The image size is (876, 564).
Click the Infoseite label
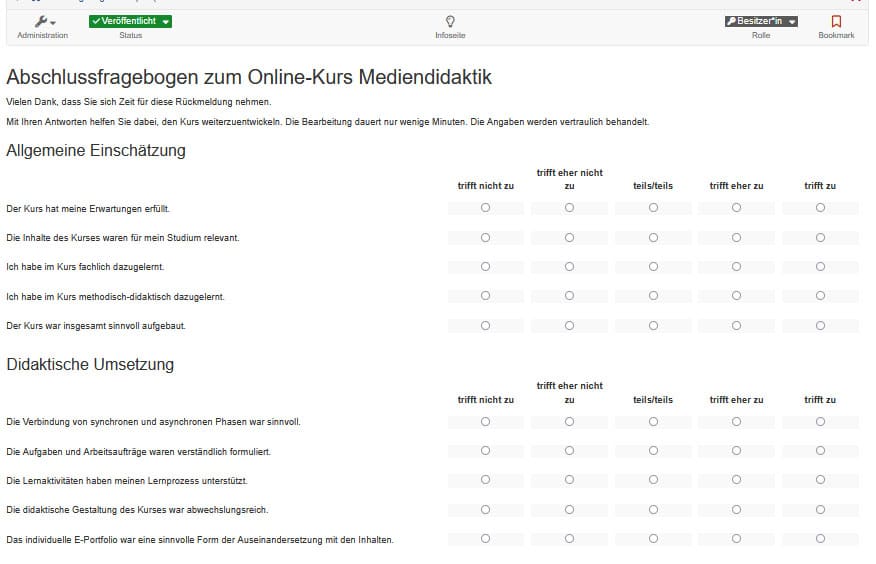(450, 36)
